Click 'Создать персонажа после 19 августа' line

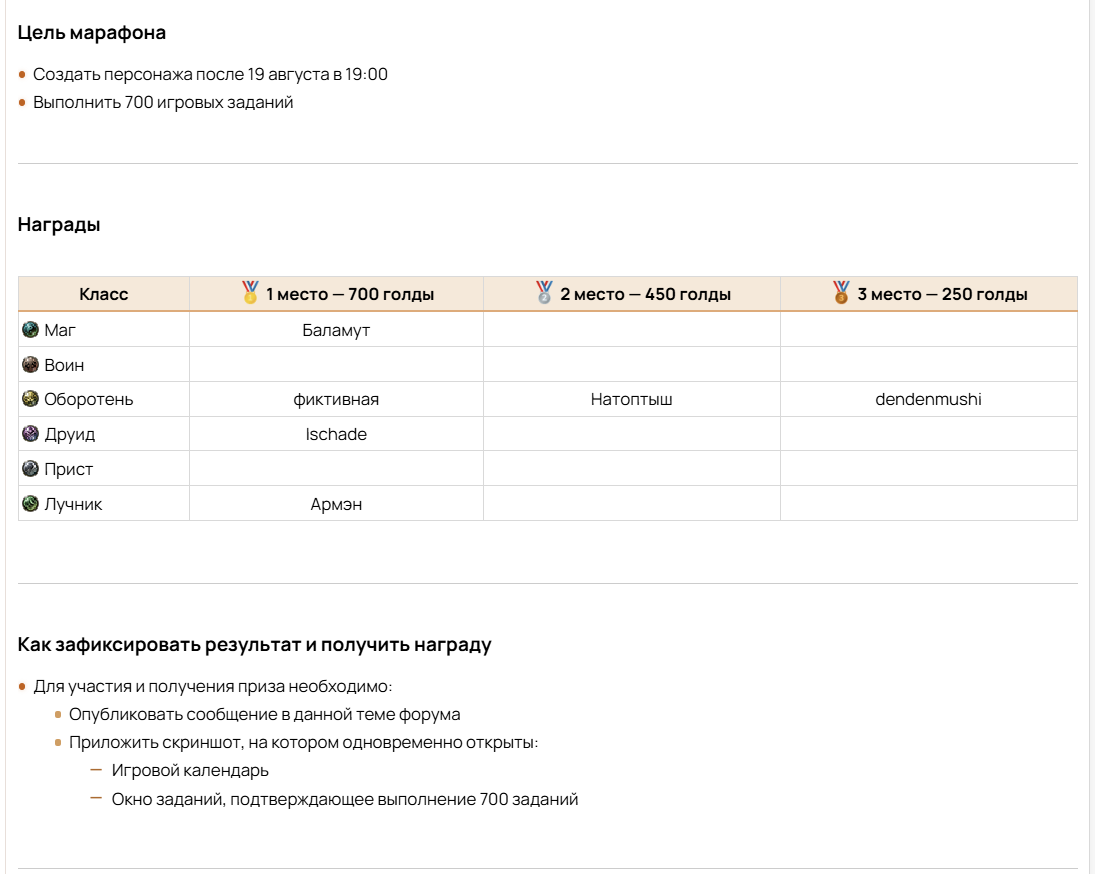tap(210, 74)
